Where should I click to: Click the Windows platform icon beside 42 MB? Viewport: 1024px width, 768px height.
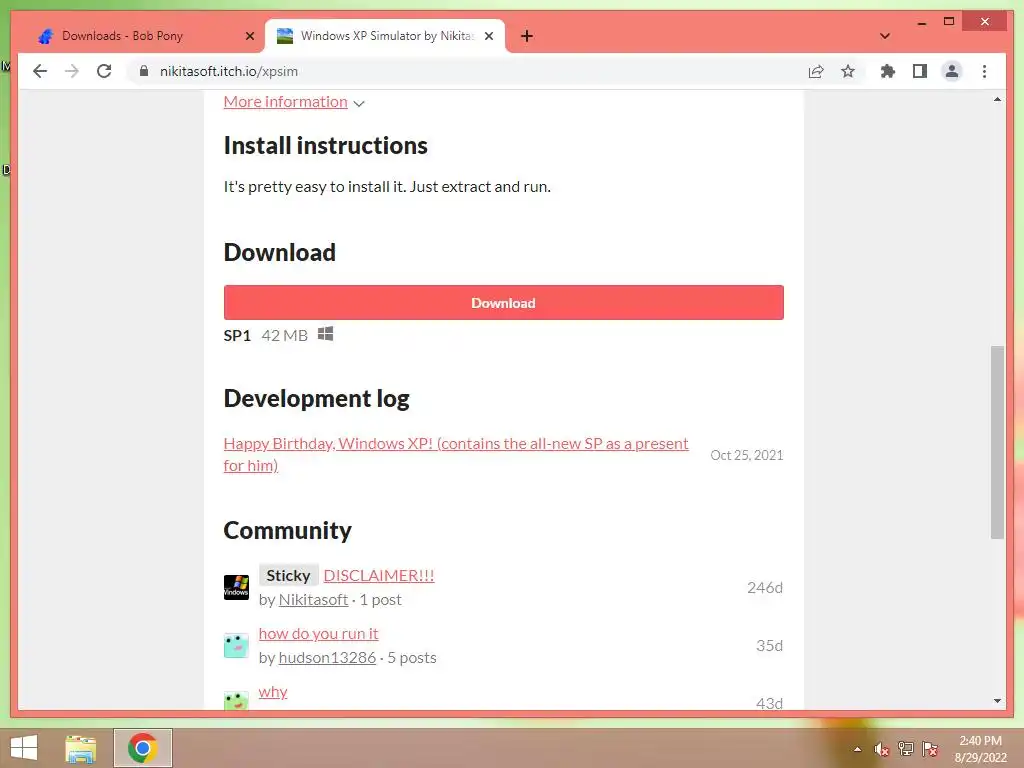pyautogui.click(x=325, y=334)
